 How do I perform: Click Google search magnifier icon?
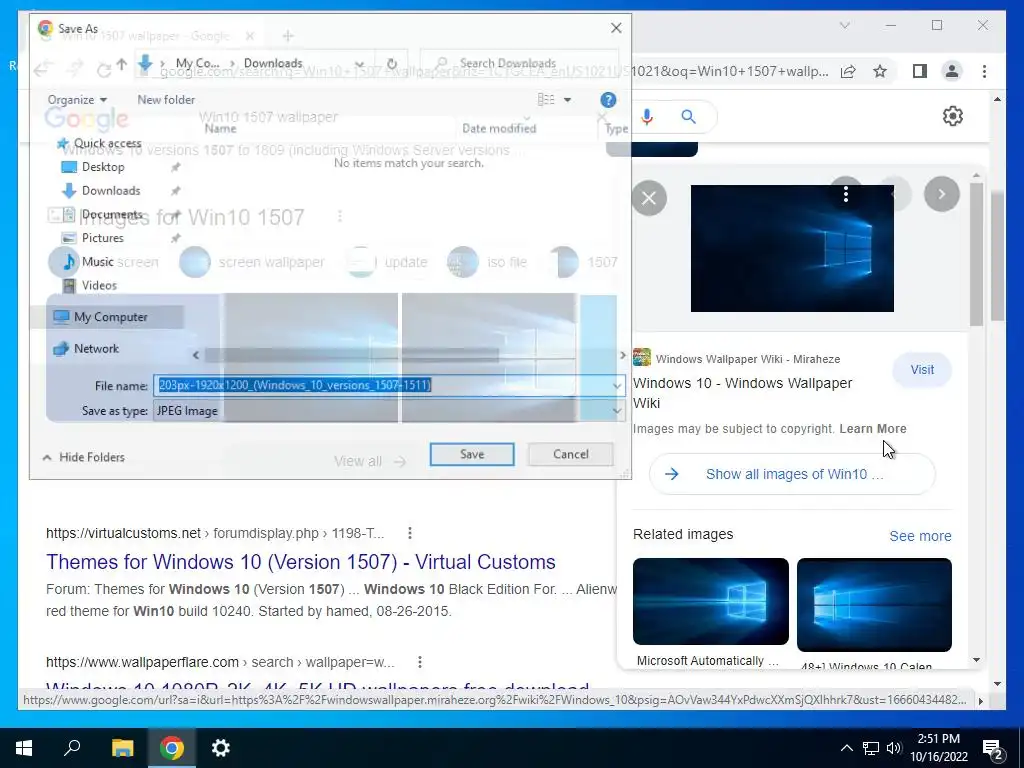coord(688,117)
